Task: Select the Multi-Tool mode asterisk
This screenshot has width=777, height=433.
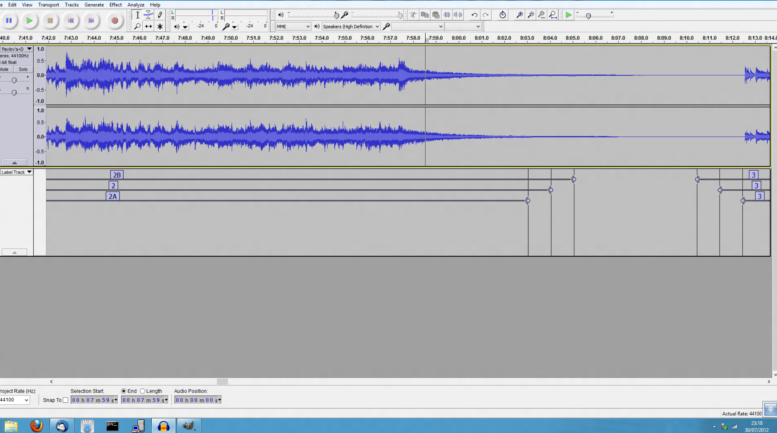Action: (x=160, y=26)
